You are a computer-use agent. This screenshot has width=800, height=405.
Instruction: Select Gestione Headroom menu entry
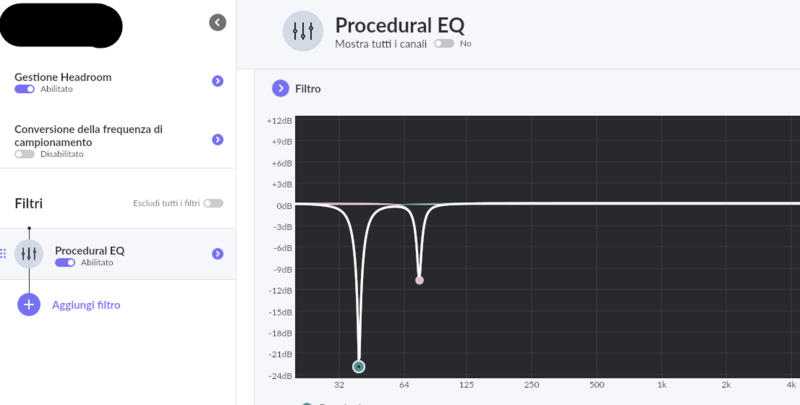click(62, 76)
